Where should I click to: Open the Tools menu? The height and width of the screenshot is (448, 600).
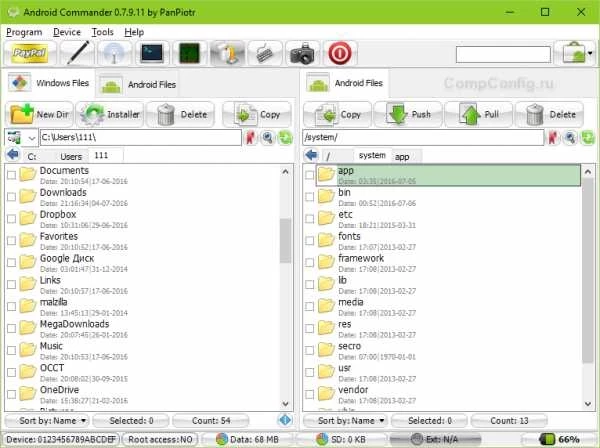point(102,32)
